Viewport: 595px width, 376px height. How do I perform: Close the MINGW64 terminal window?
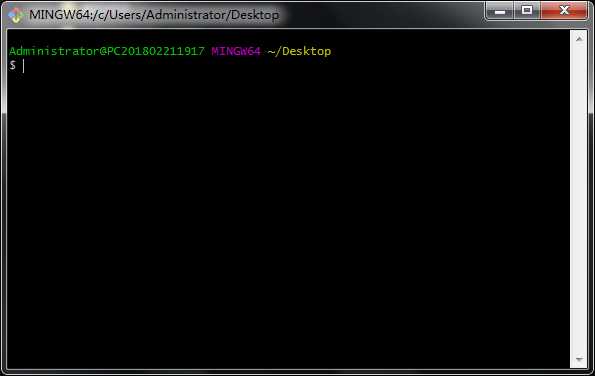click(564, 11)
